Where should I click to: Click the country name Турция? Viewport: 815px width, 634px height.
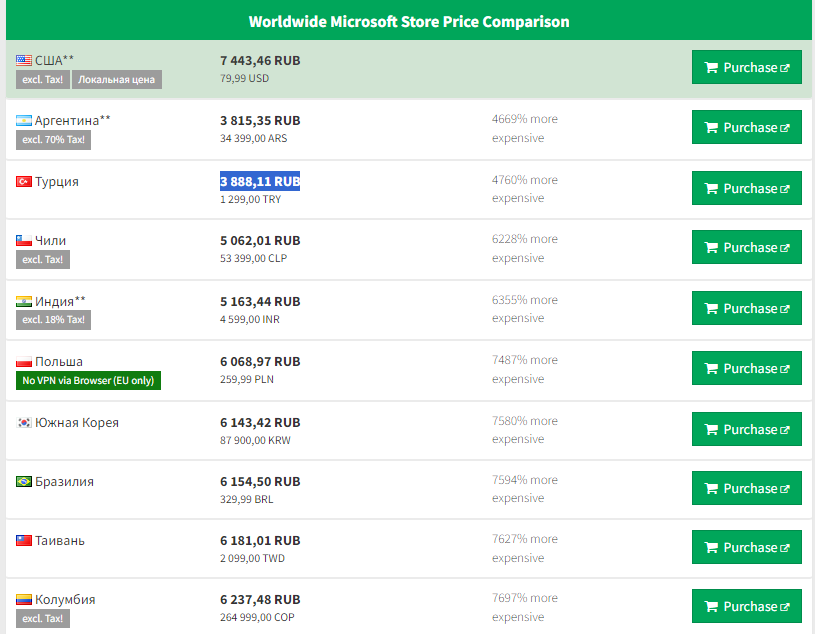[x=57, y=182]
